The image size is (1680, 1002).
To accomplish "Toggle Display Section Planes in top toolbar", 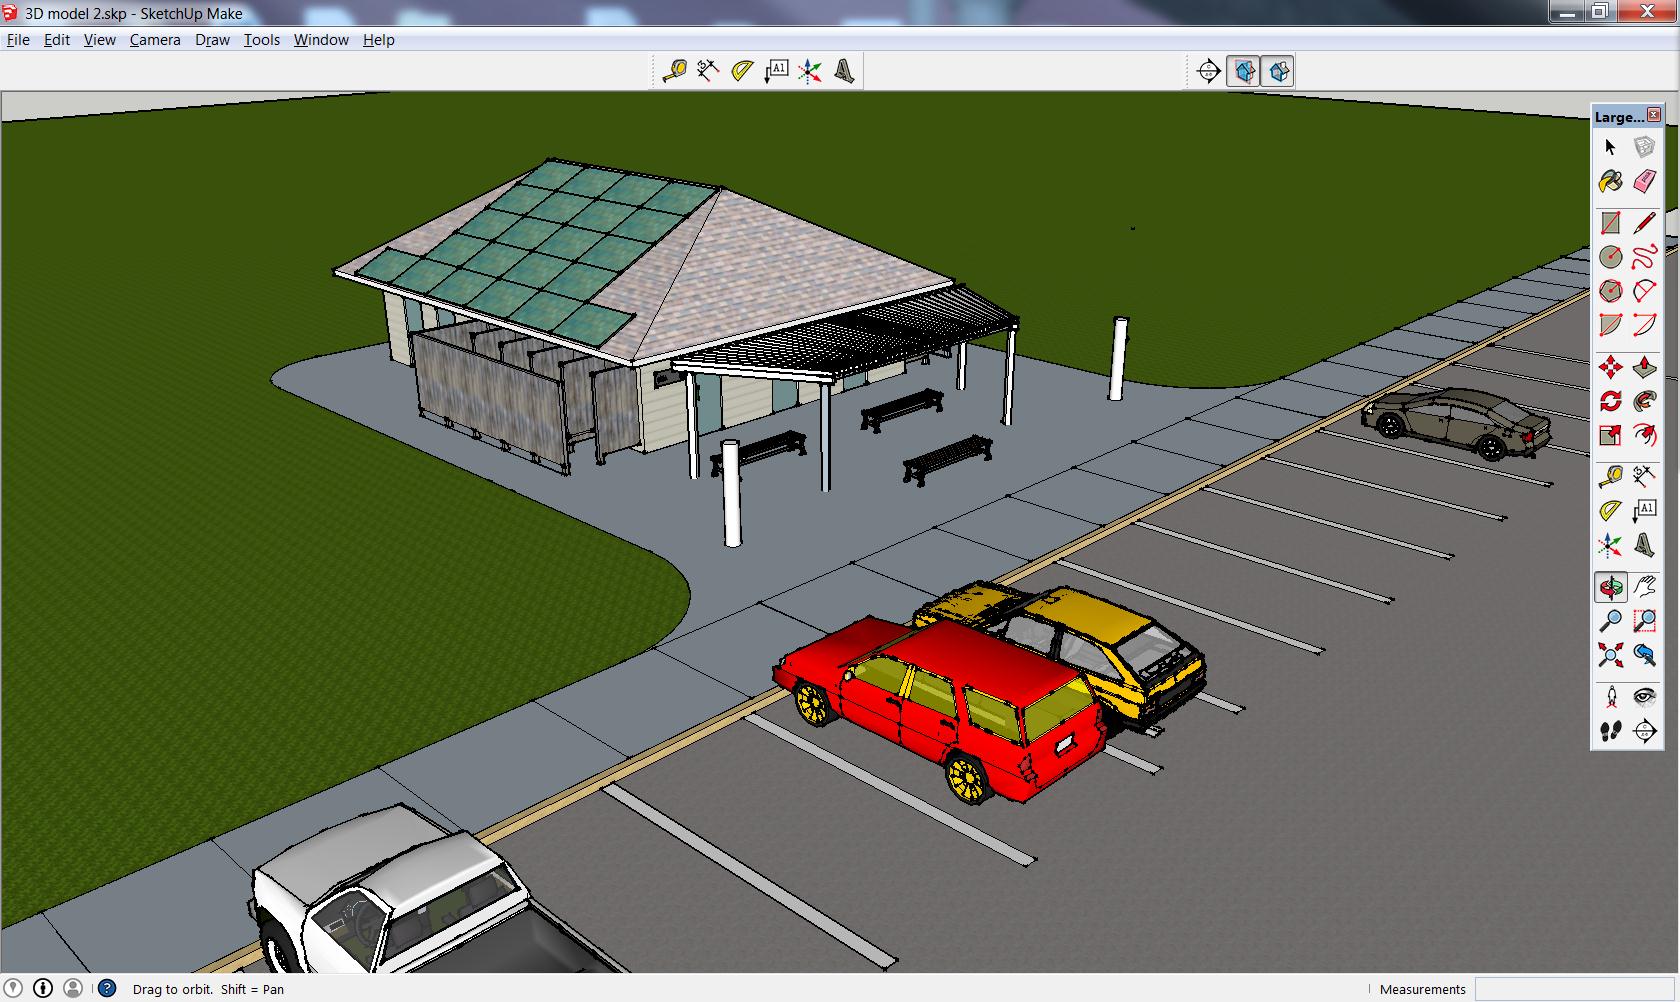I will [x=1243, y=71].
